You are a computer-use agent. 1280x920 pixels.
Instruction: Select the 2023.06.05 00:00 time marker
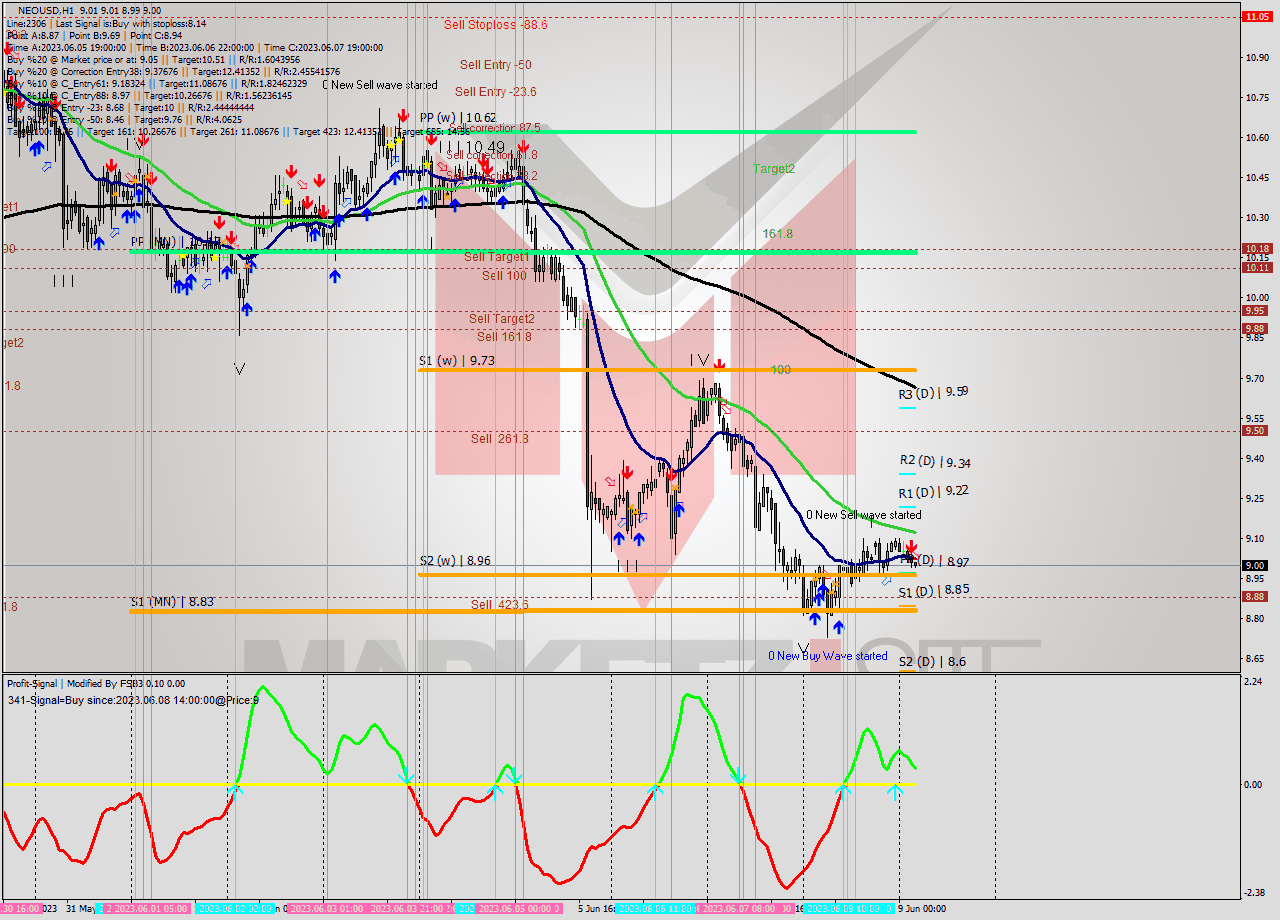(x=515, y=909)
